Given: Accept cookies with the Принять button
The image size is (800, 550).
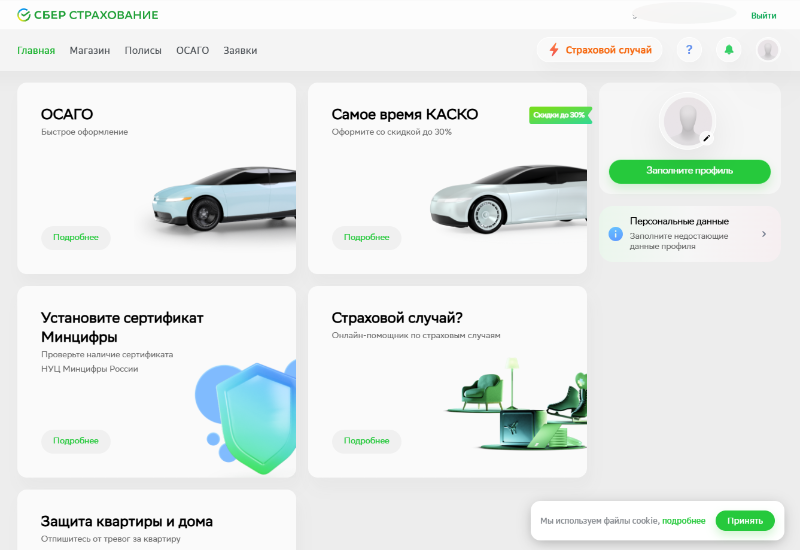Looking at the screenshot, I should tap(745, 521).
